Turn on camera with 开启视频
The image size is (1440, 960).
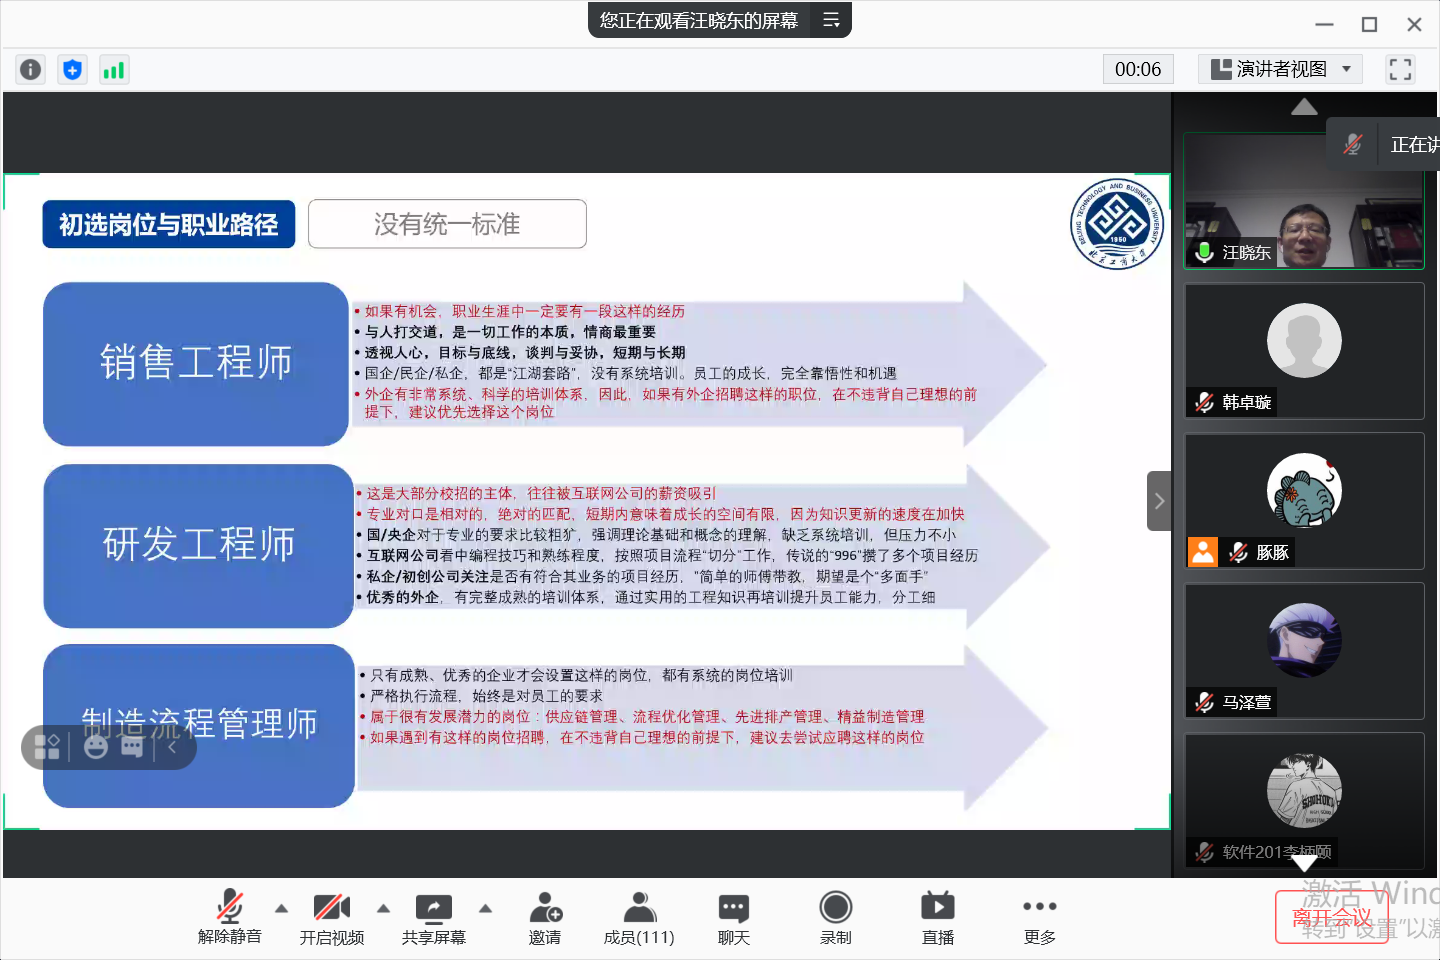point(331,918)
